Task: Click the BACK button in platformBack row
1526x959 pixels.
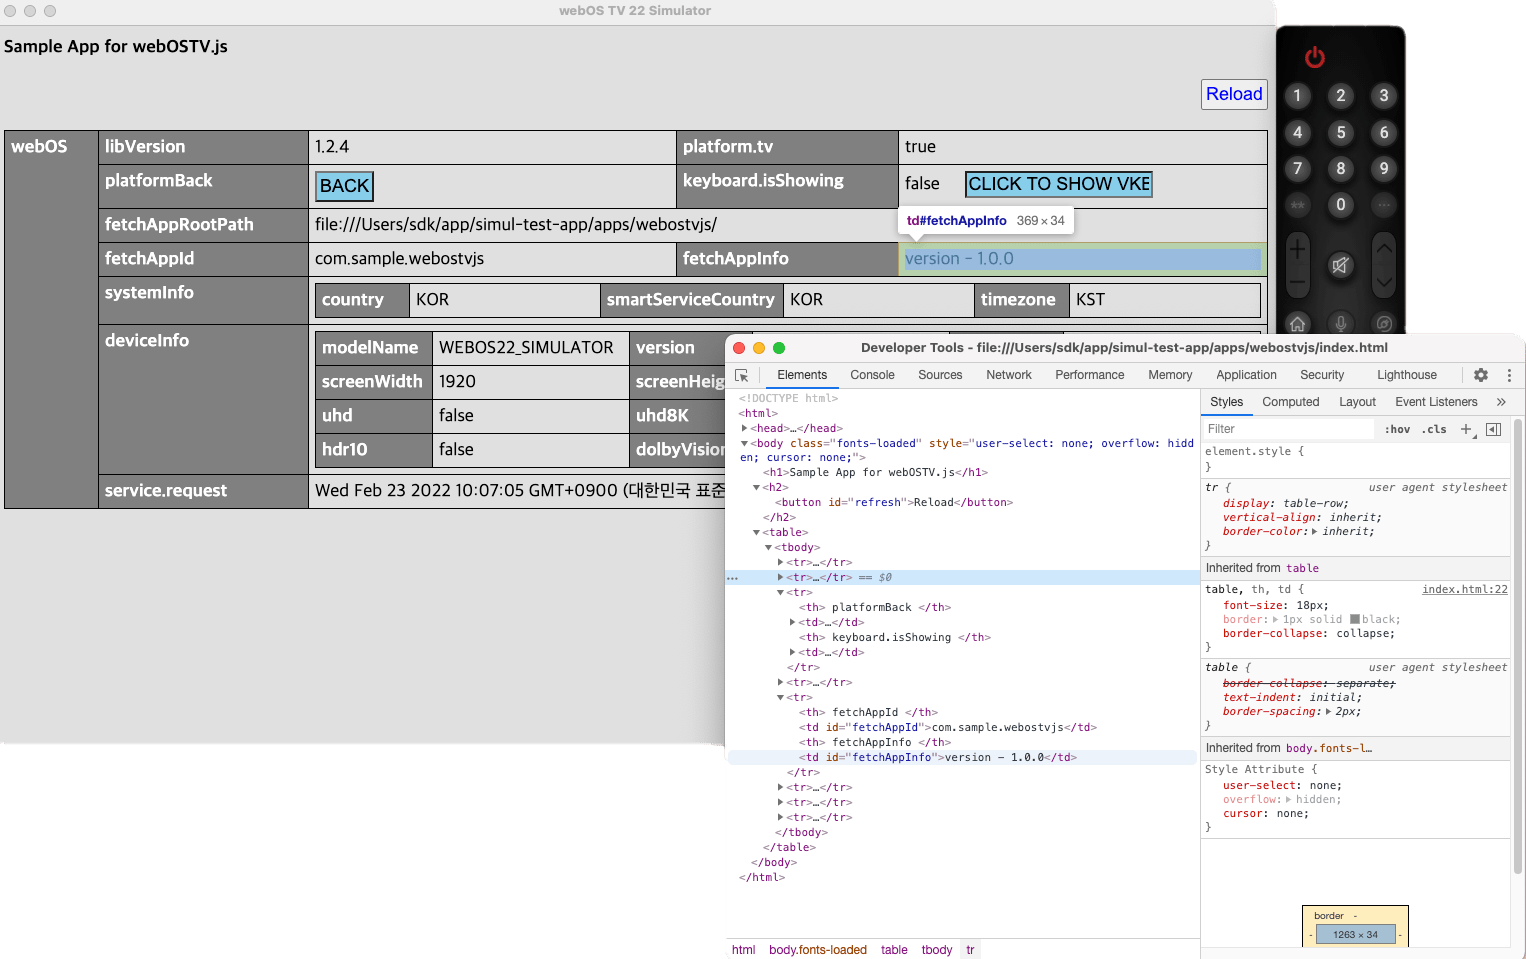Action: [345, 185]
